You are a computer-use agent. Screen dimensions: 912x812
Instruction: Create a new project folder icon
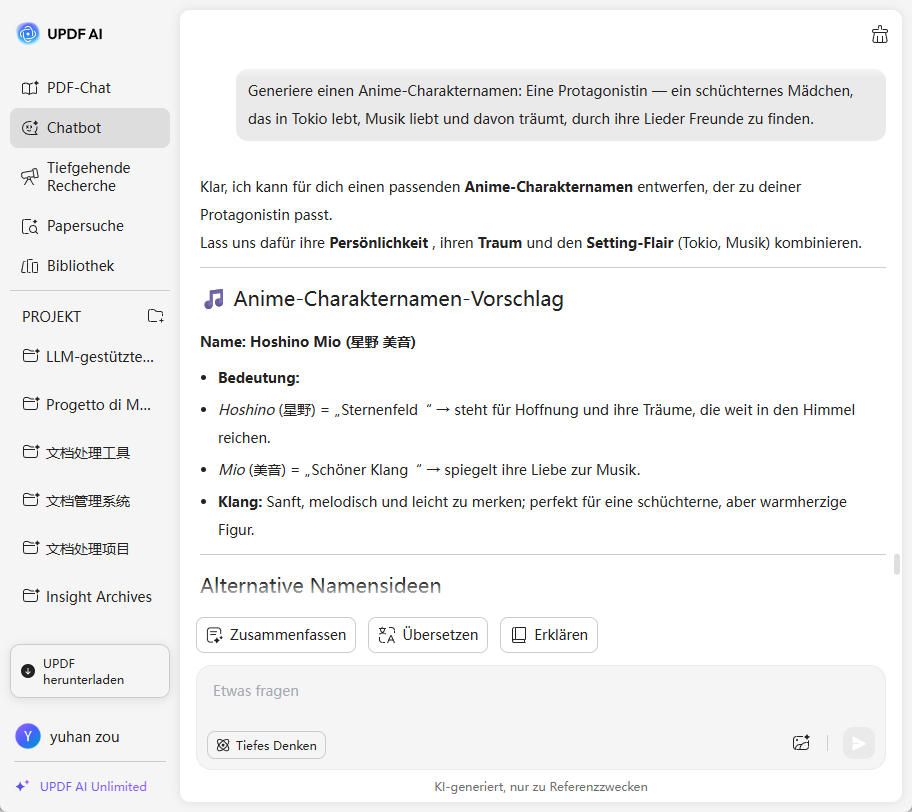click(x=155, y=316)
